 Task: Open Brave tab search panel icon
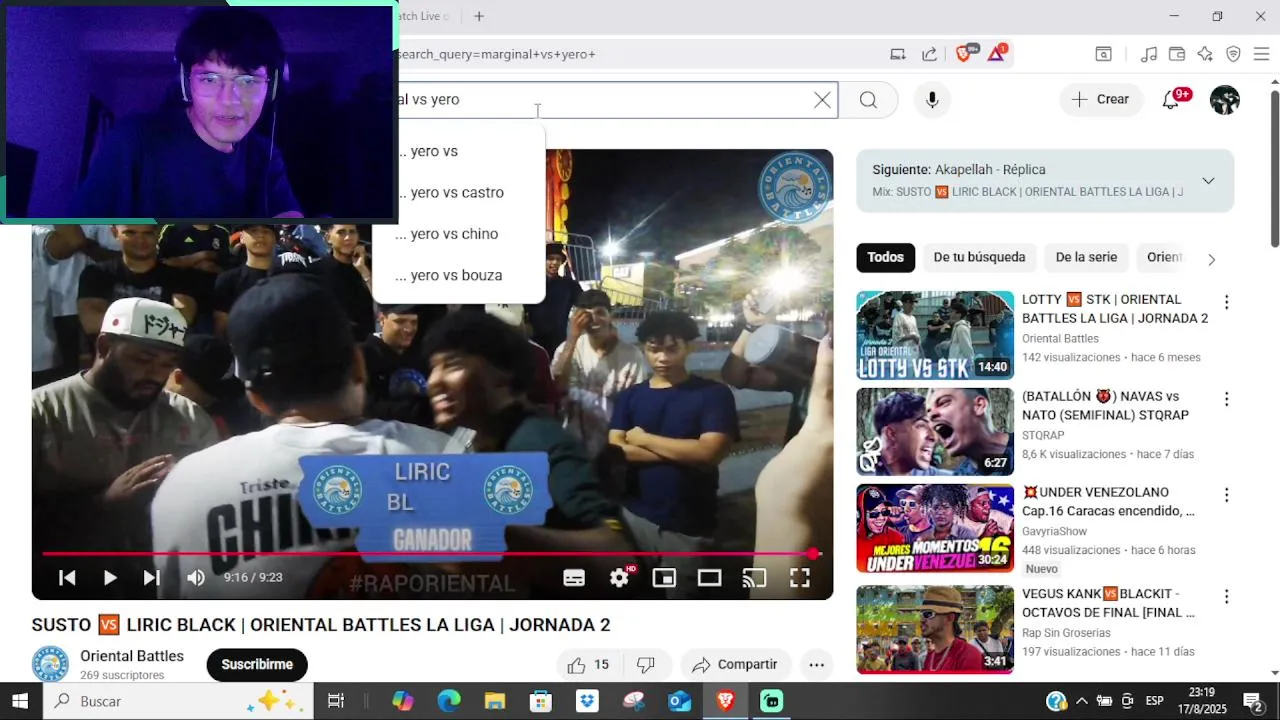click(1103, 54)
